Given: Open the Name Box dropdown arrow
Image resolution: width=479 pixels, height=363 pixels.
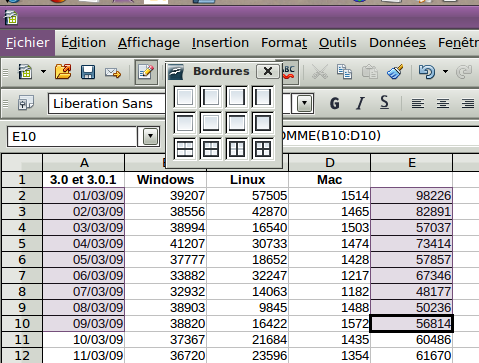Looking at the screenshot, I should click(150, 136).
